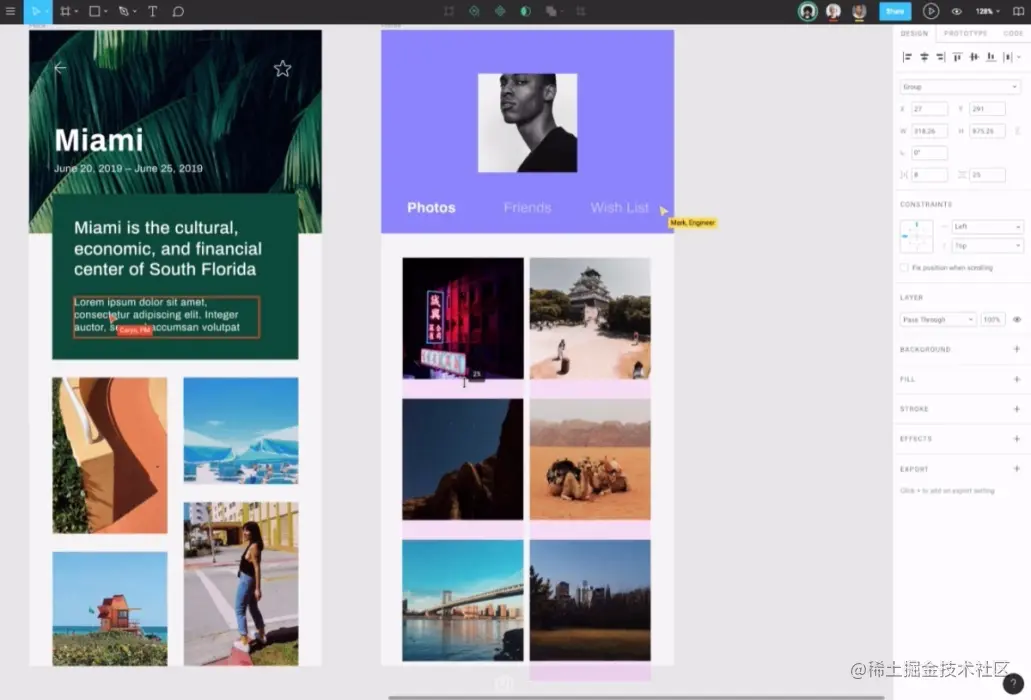Image resolution: width=1031 pixels, height=700 pixels.
Task: Open horizontal constraint Left dropdown
Action: tap(987, 226)
